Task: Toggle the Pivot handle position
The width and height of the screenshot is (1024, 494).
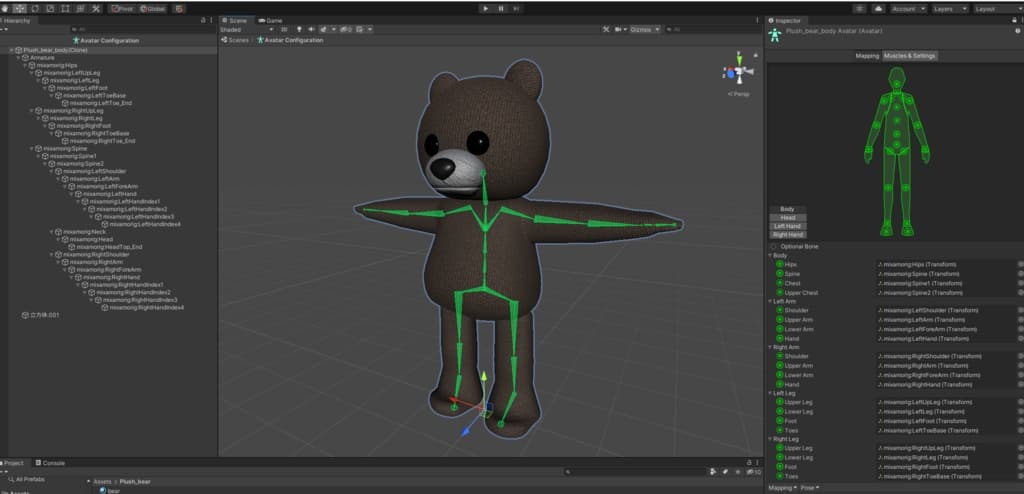Action: [123, 8]
